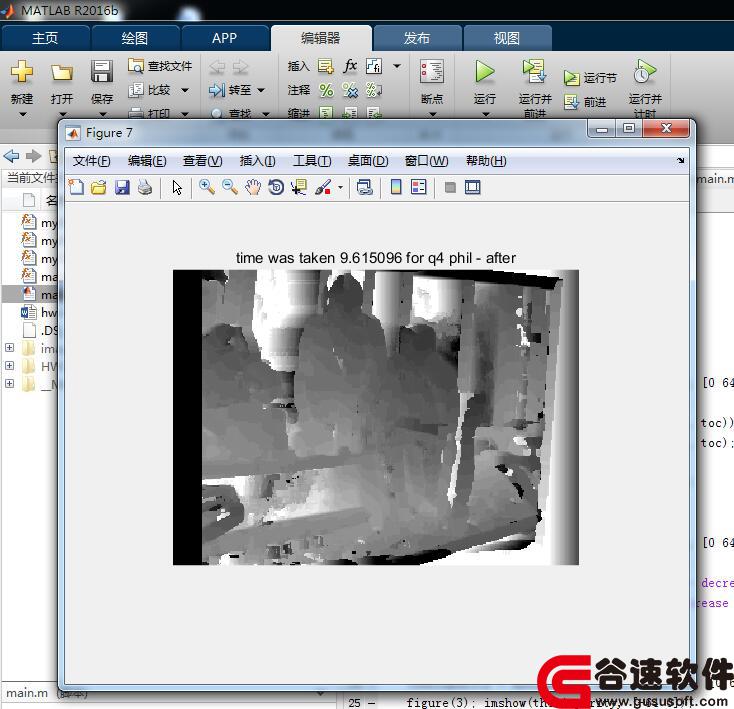The width and height of the screenshot is (734, 709).
Task: Expand the HW folder in file browser
Action: (9, 365)
